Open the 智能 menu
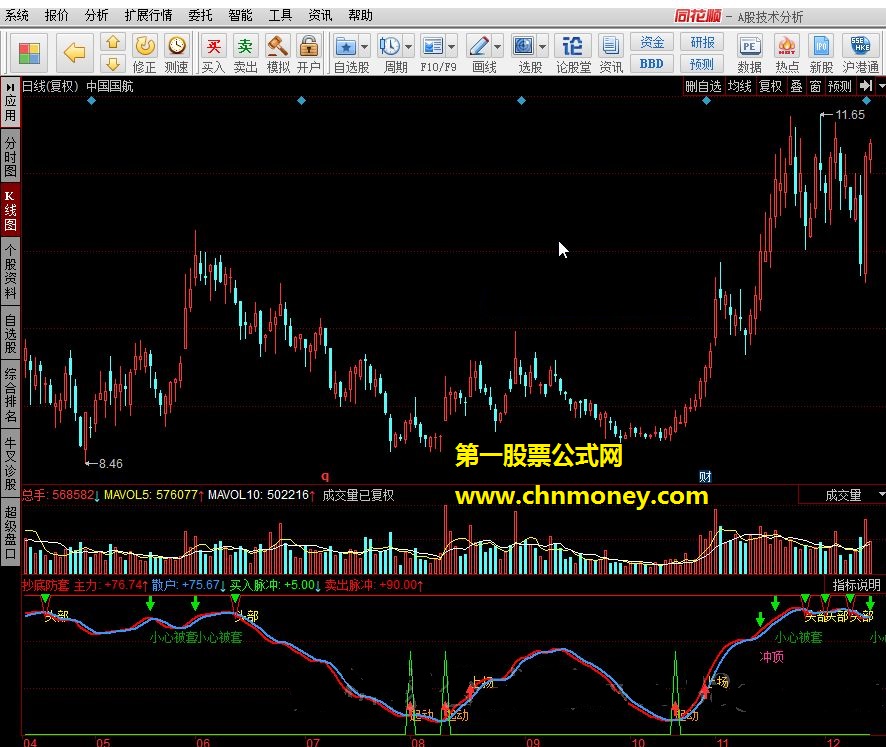 tap(241, 15)
